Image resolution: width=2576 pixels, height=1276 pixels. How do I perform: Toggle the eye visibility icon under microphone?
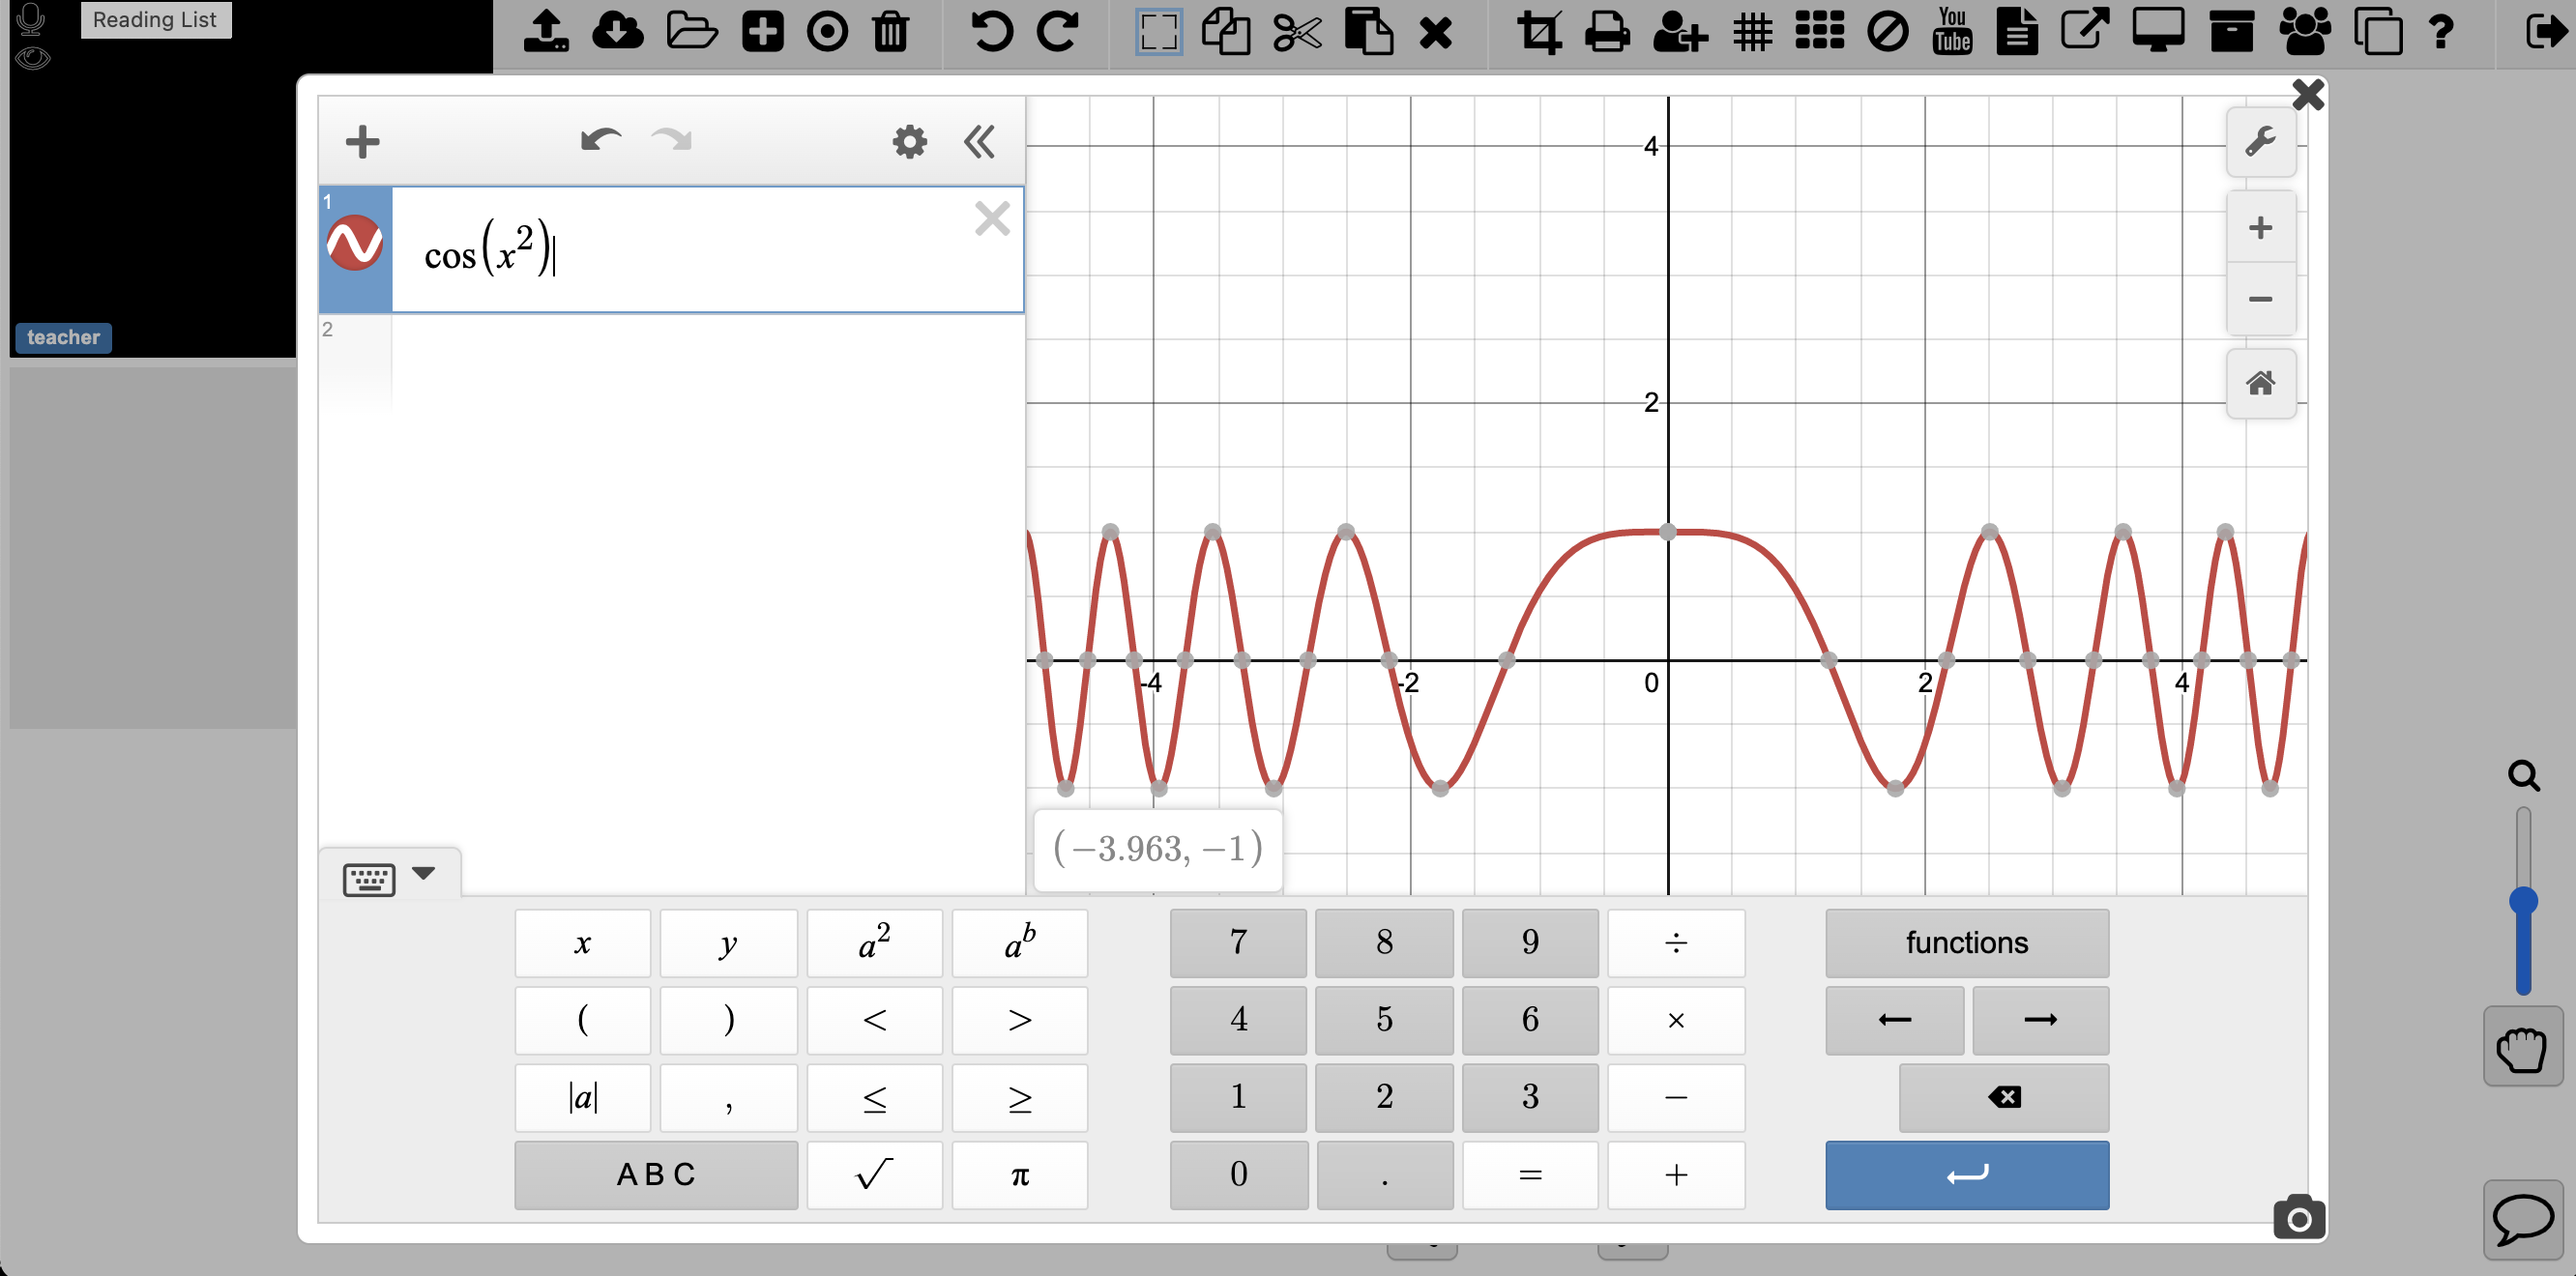31,58
